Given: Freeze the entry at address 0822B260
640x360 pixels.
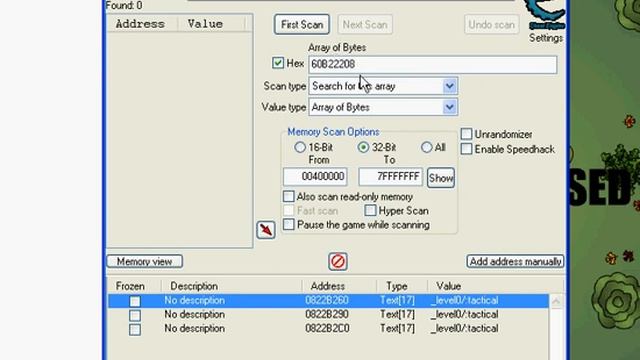Looking at the screenshot, I should tap(135, 301).
